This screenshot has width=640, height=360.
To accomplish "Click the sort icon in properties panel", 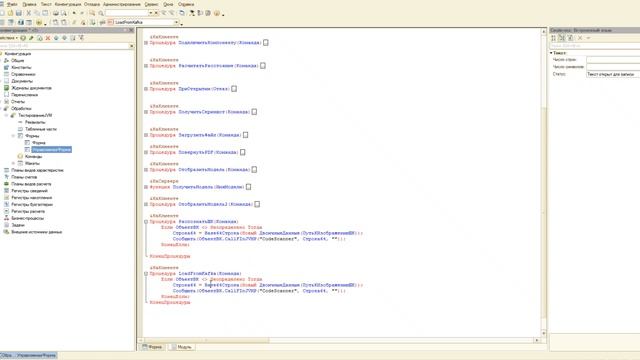I will point(553,38).
